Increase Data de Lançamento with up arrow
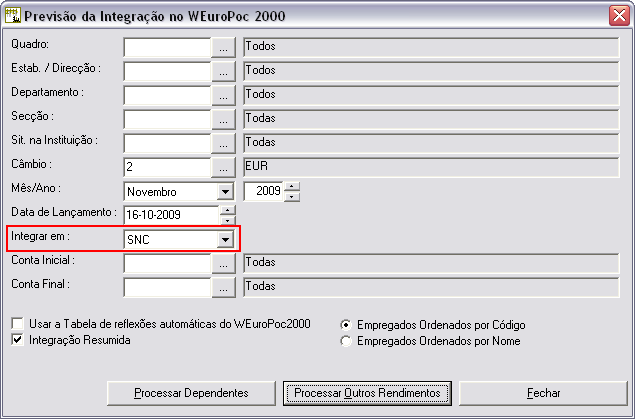Screen dimensions: 635x419 coord(228,211)
